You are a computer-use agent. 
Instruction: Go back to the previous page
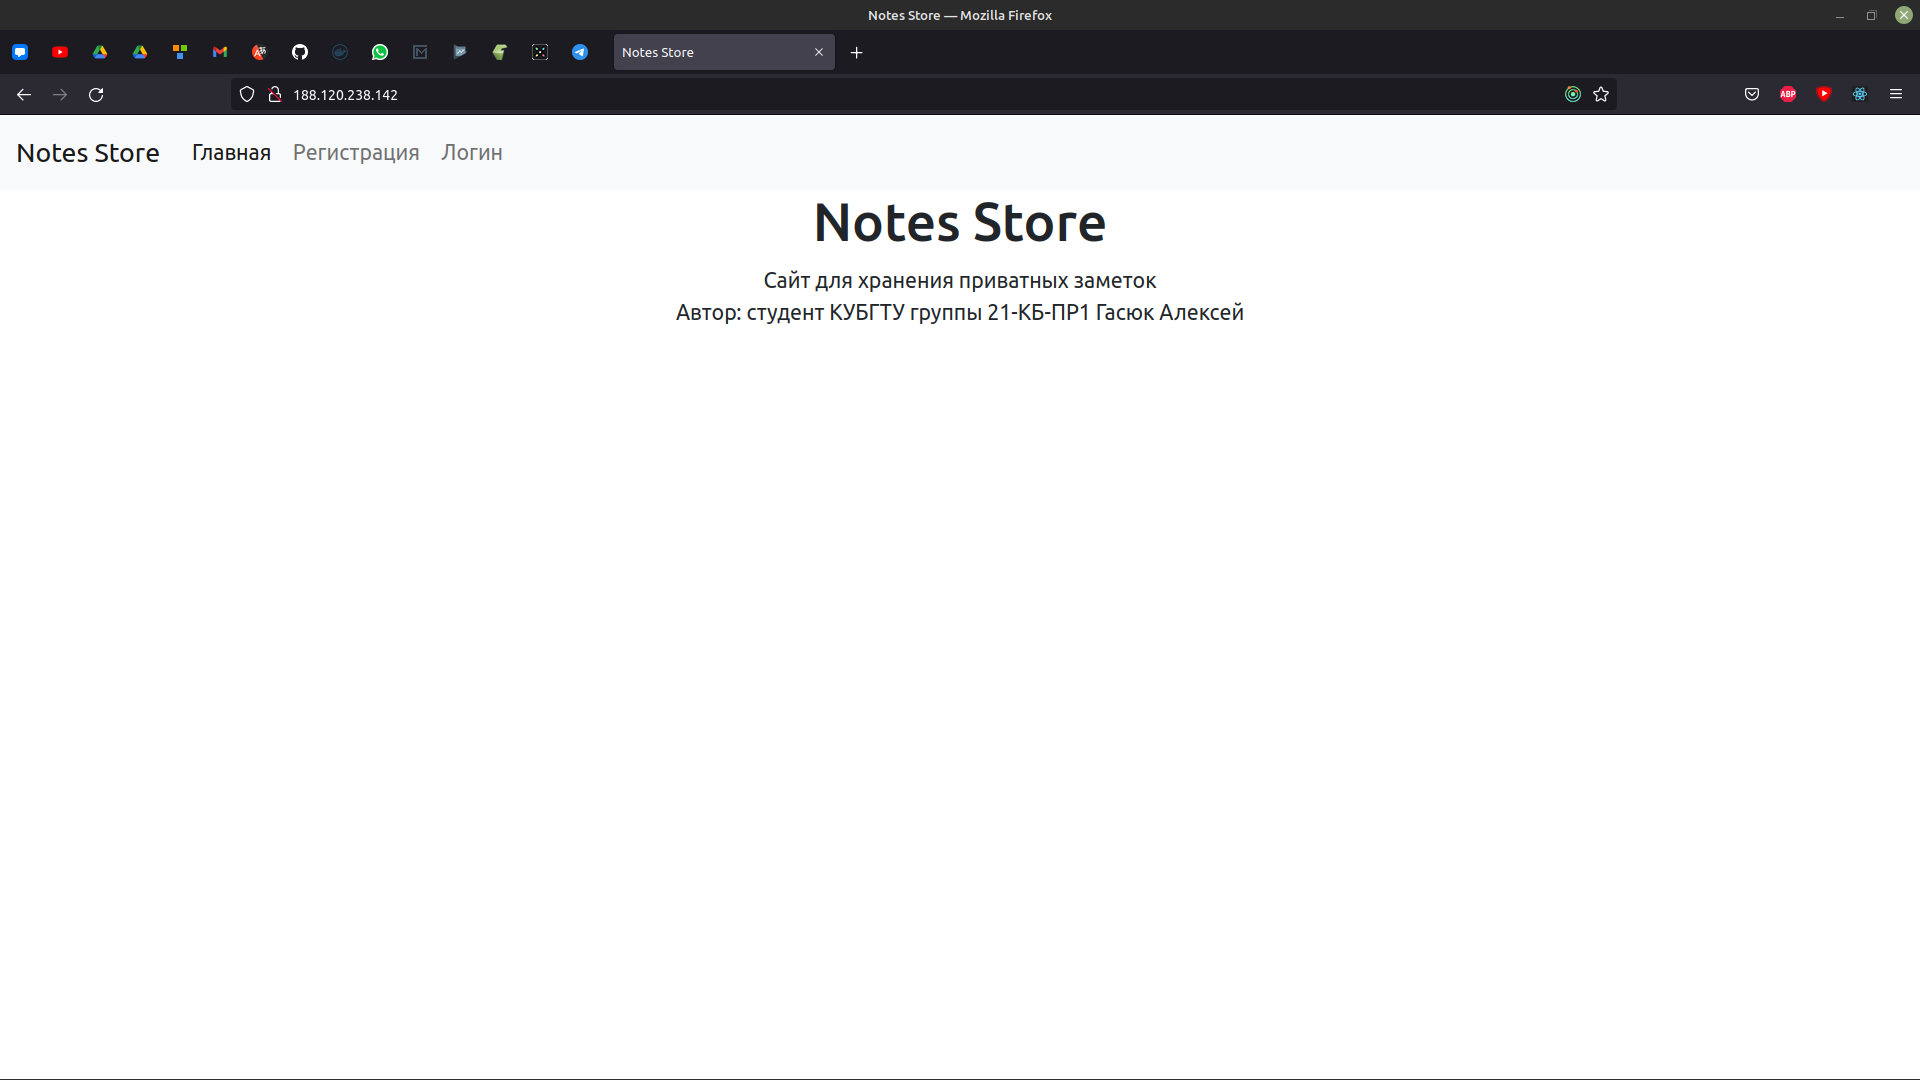[24, 94]
